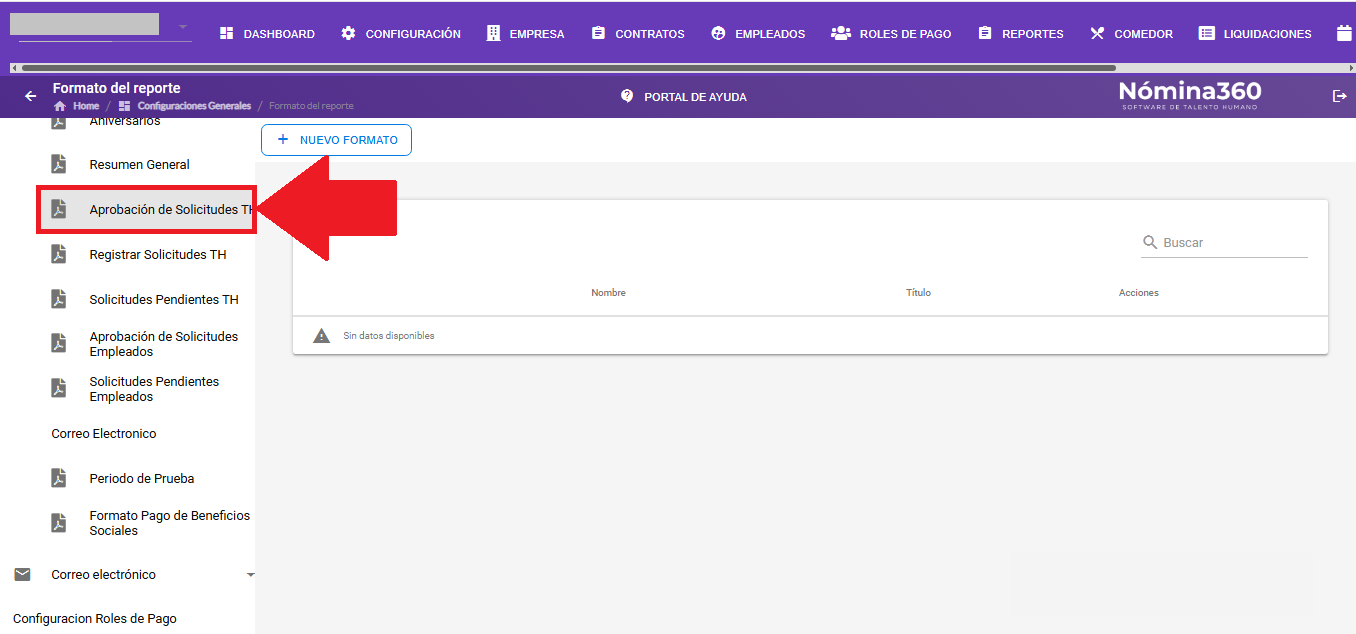Image resolution: width=1356 pixels, height=634 pixels.
Task: Click PDF icon beside Aprobación de Solicitudes Empleados
Action: (x=59, y=343)
